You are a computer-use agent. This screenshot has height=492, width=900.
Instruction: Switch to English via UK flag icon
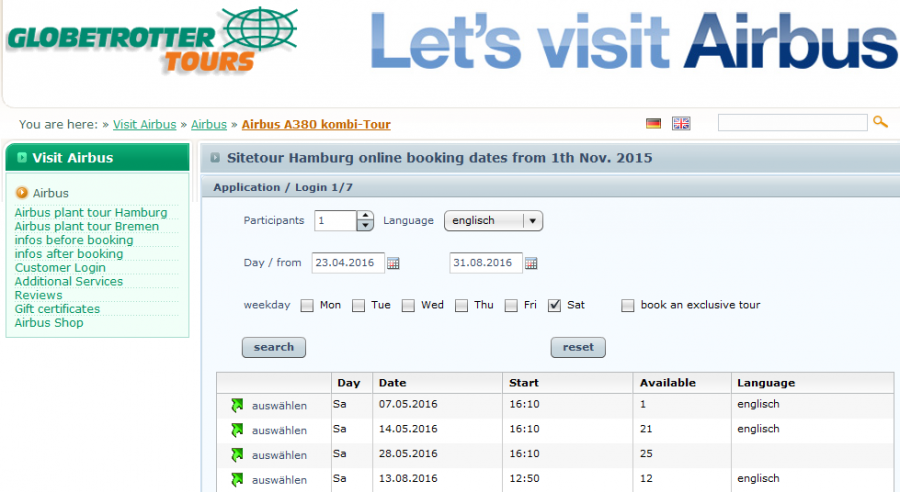point(681,123)
